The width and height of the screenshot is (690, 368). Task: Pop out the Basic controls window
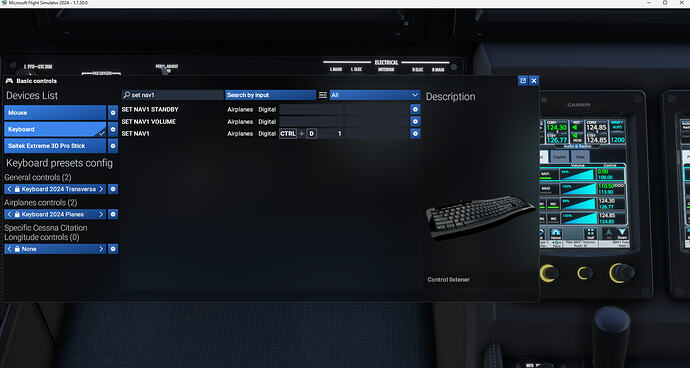coord(522,81)
